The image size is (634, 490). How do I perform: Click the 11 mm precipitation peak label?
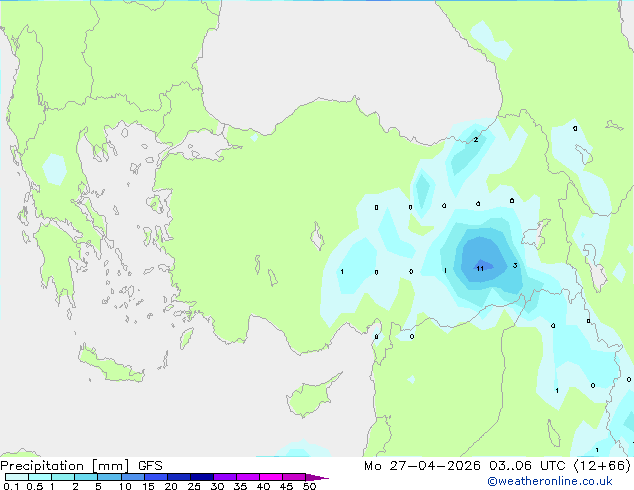[480, 268]
